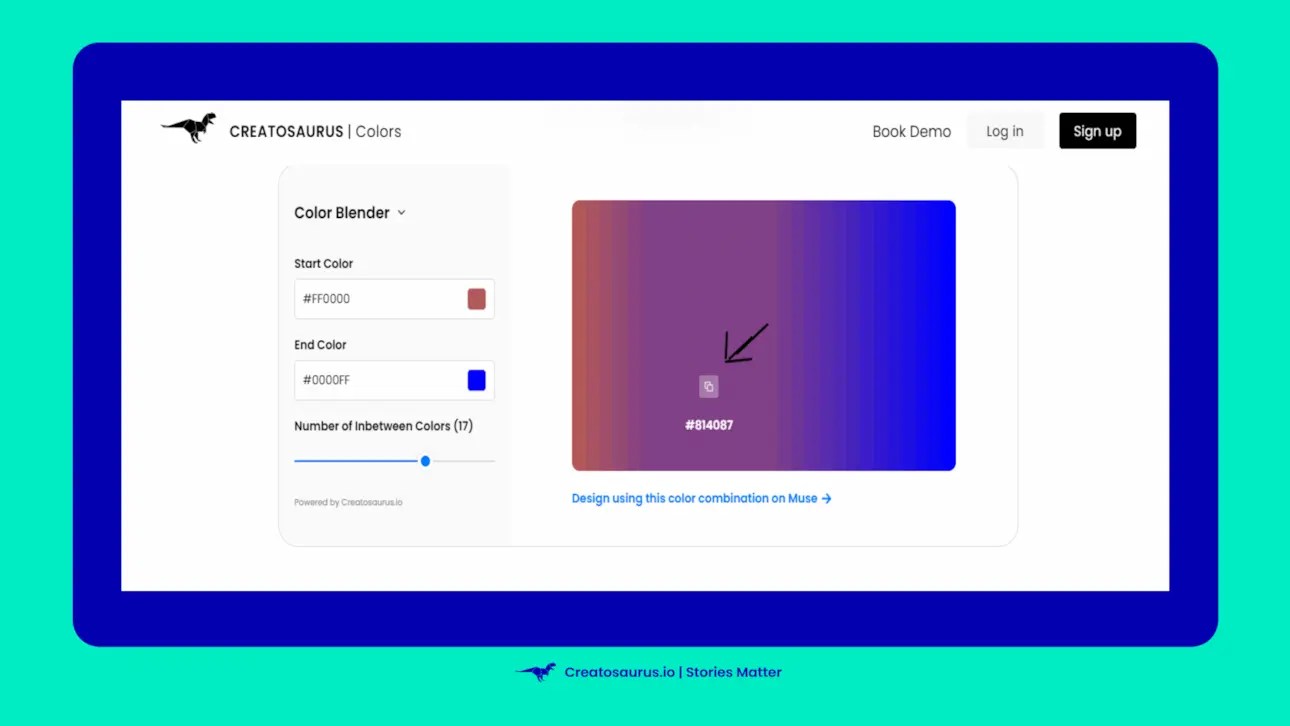Select Book Demo in the top navigation
This screenshot has height=726, width=1290.
coord(911,131)
